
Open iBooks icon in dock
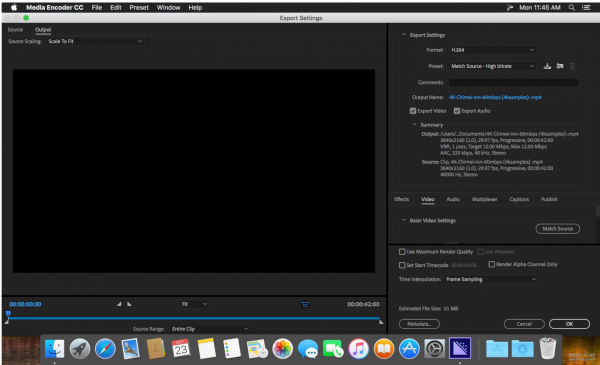384,349
